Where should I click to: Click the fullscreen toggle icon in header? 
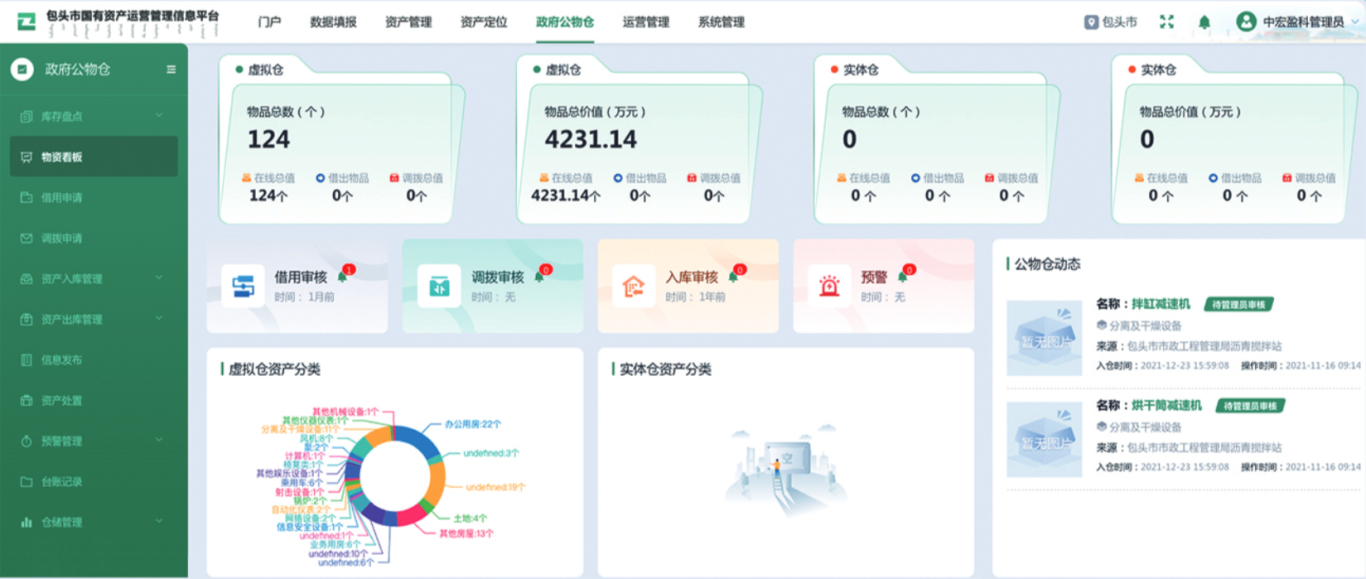click(1166, 22)
